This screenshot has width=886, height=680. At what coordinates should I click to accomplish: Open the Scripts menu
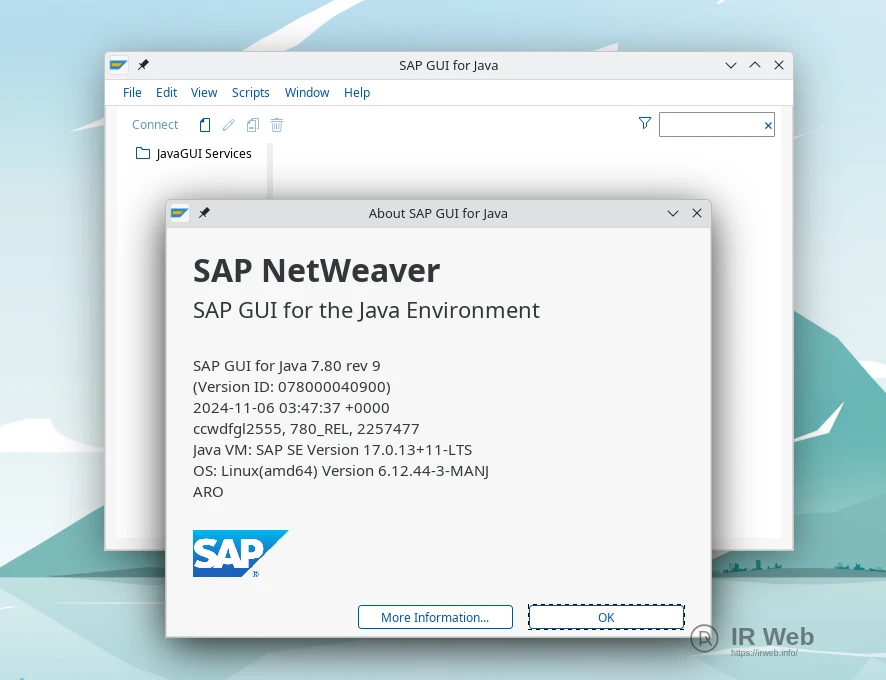click(250, 93)
